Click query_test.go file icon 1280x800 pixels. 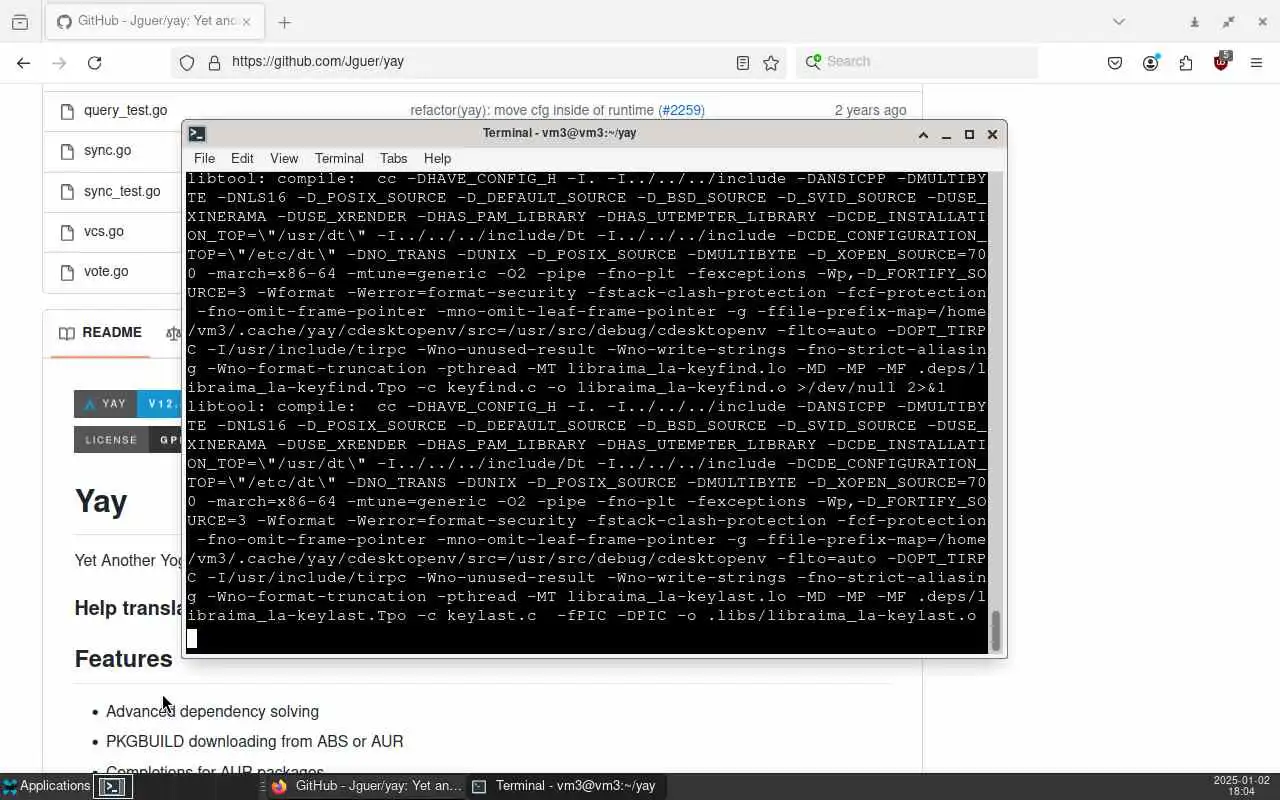coord(67,111)
